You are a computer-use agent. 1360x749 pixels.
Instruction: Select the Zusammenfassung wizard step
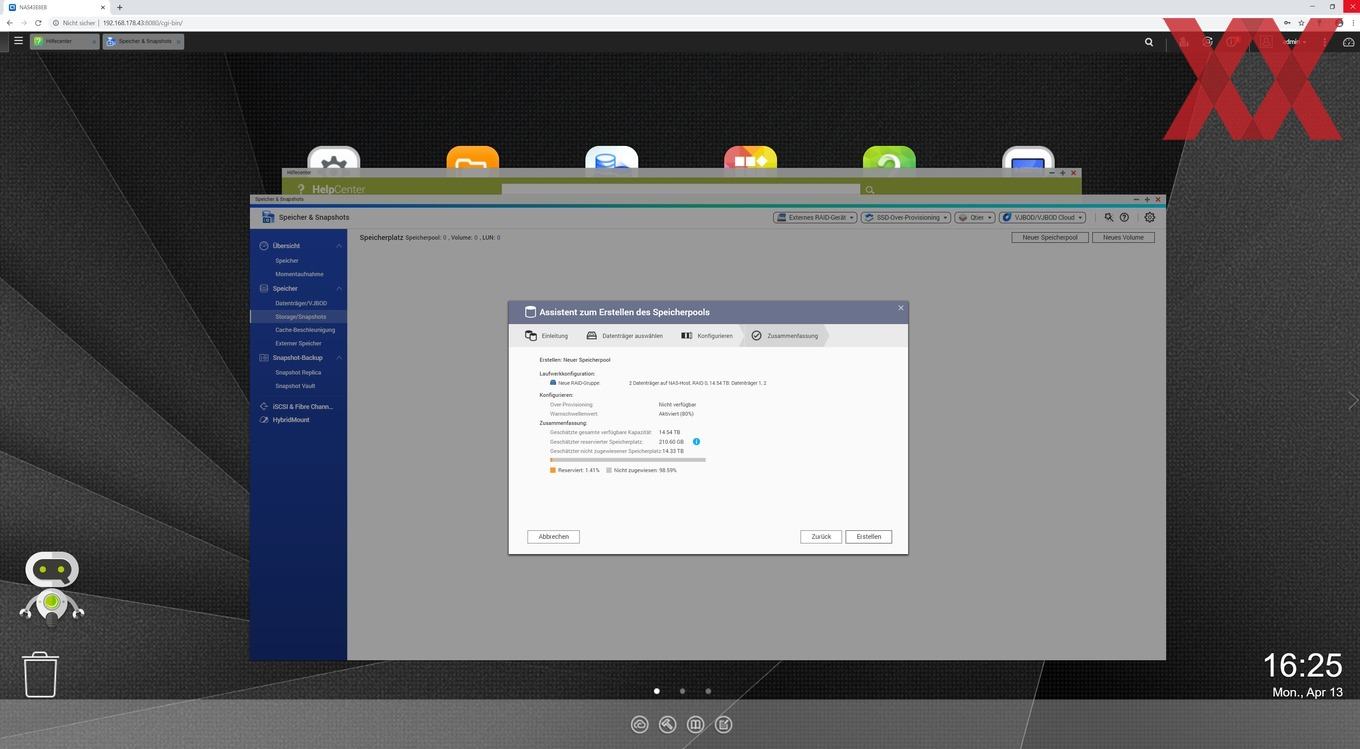[x=785, y=336]
